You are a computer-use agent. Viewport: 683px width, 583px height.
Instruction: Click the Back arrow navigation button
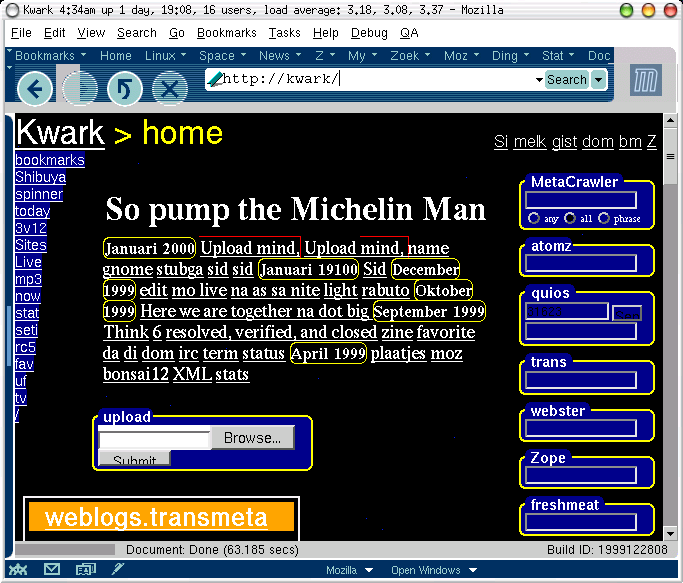35,89
